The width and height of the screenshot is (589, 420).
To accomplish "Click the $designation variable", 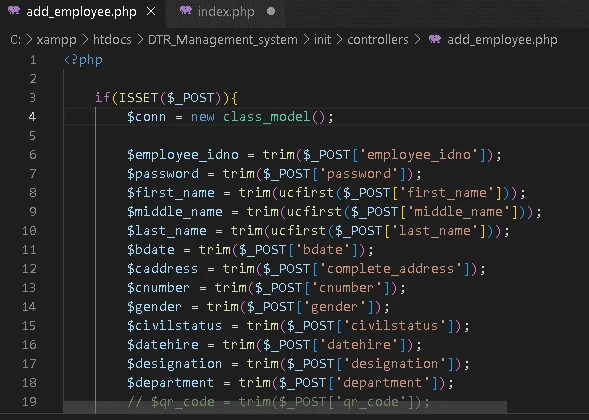I will pos(174,364).
